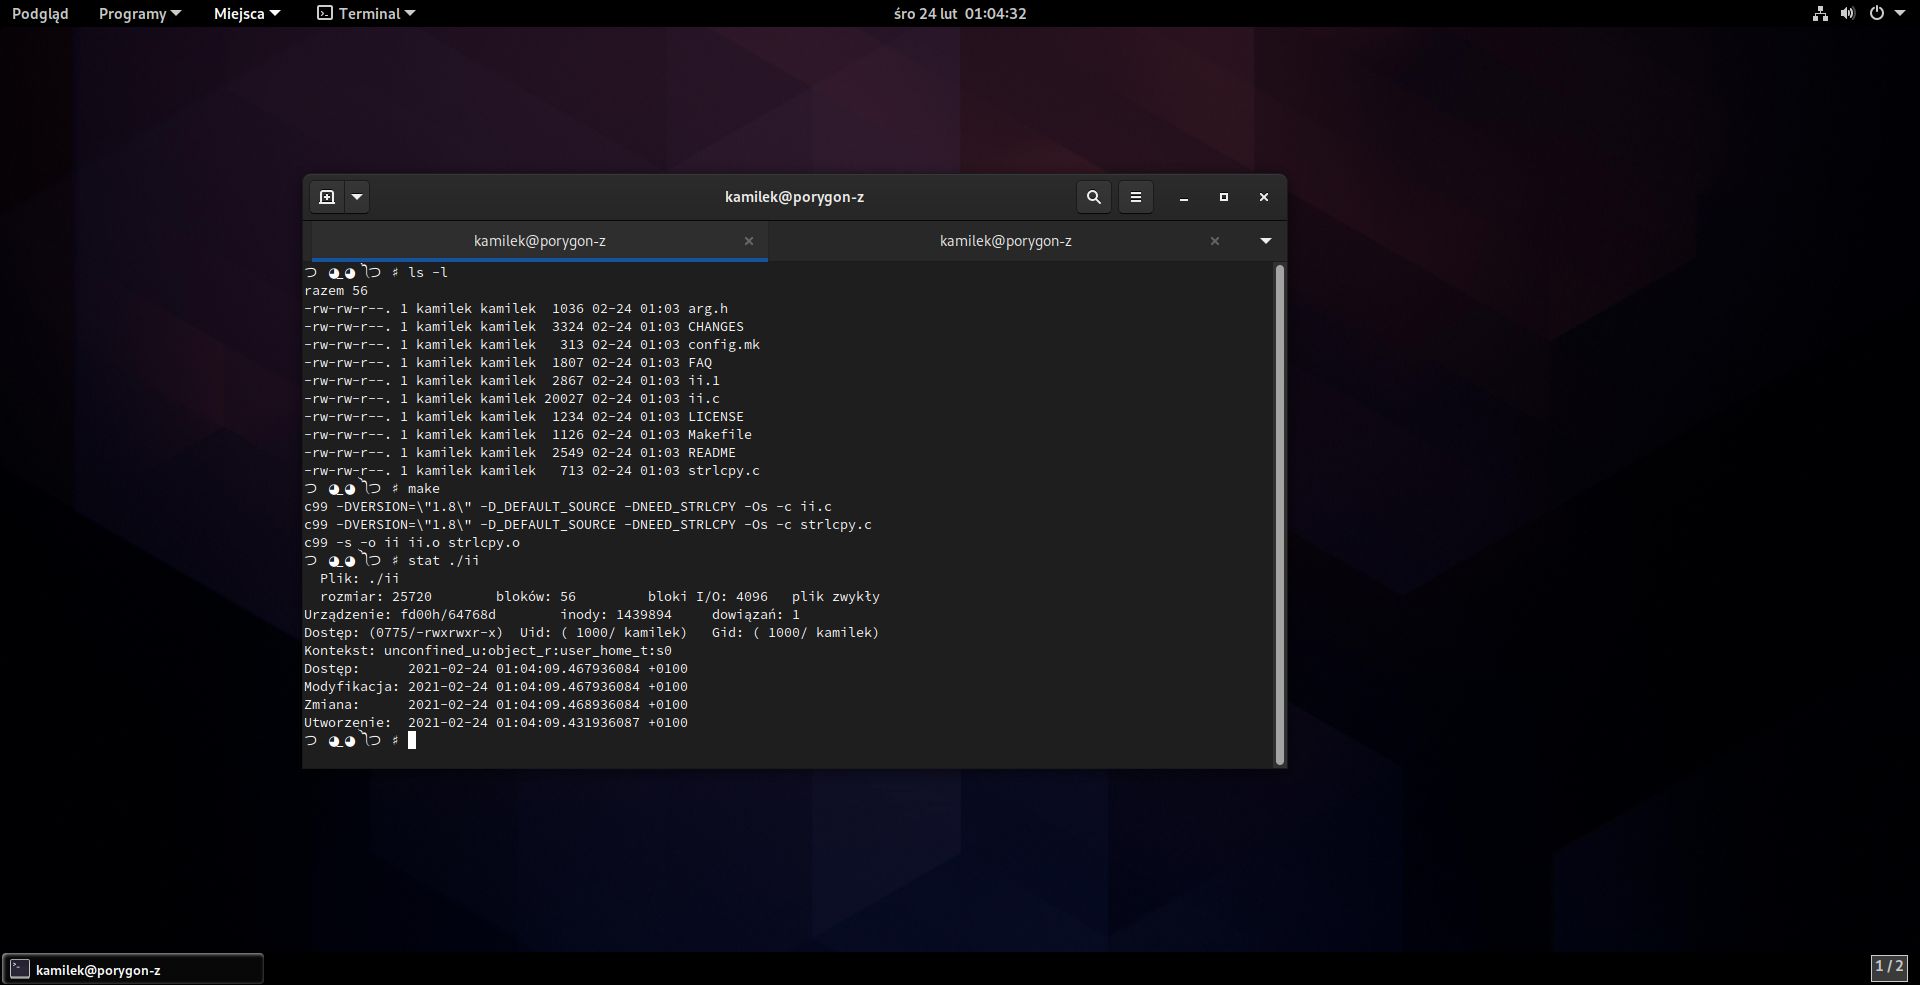The height and width of the screenshot is (985, 1920).
Task: Open the terminal hamburger menu
Action: 1135,197
